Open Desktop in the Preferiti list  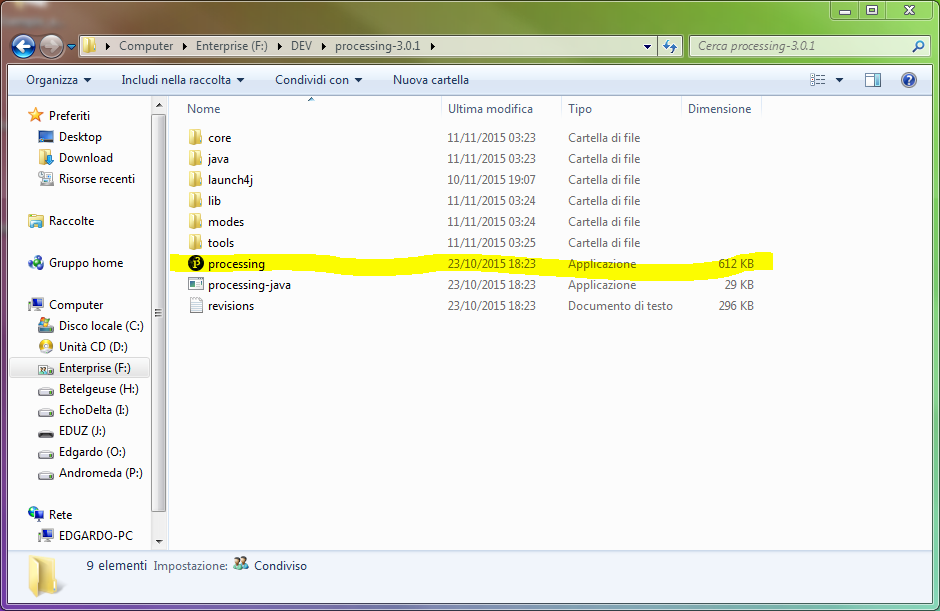coord(80,137)
